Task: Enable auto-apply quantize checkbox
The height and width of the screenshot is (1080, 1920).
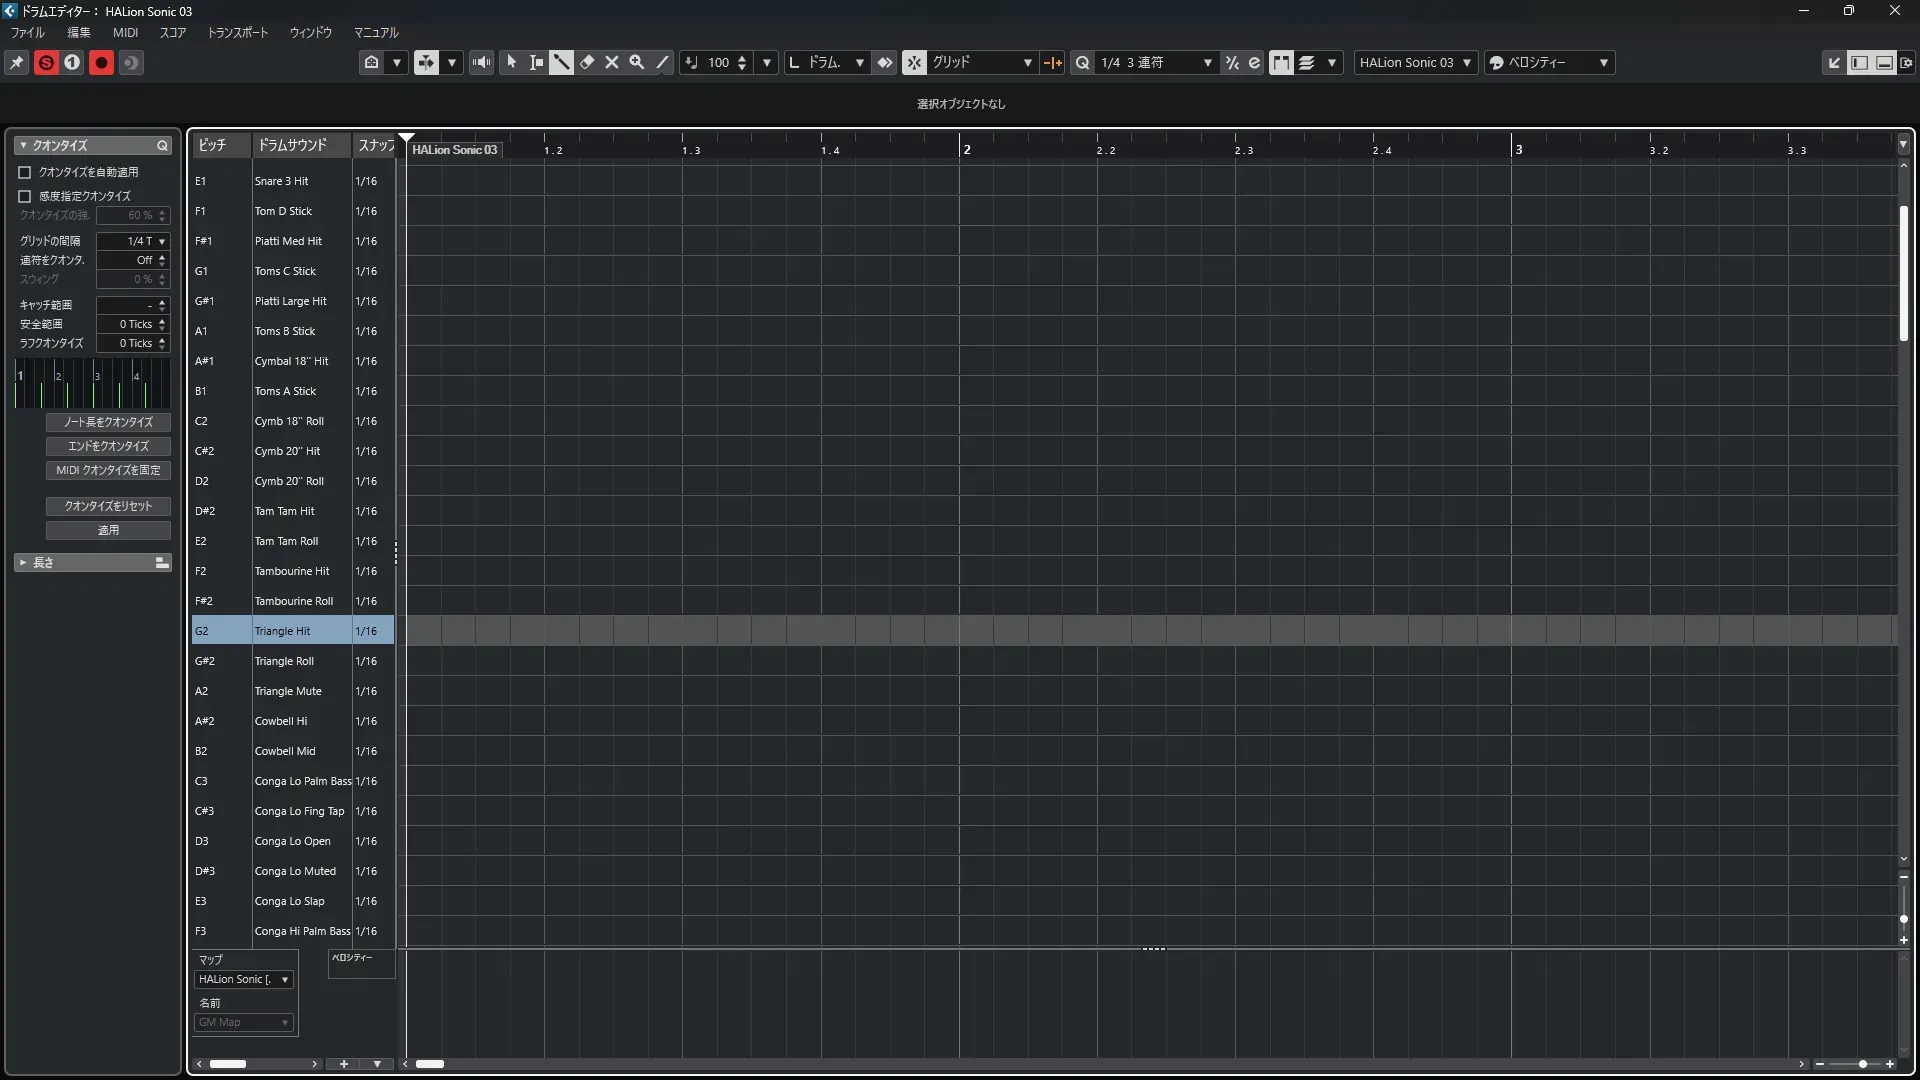Action: 25,172
